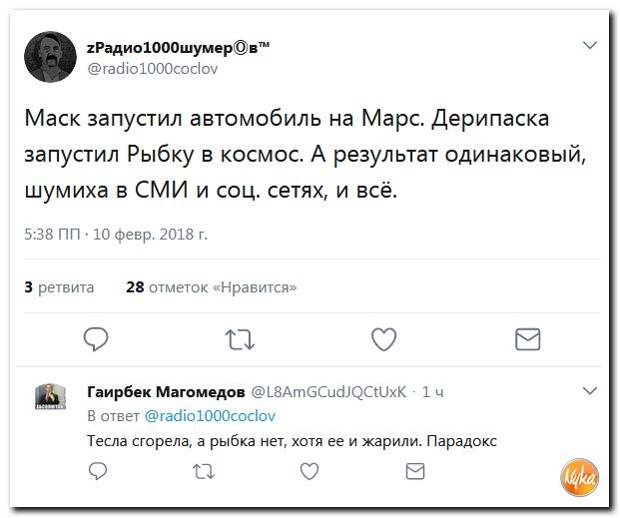Retweet the main tweet about Маск
Viewport: 620px width, 518px height.
coord(240,340)
